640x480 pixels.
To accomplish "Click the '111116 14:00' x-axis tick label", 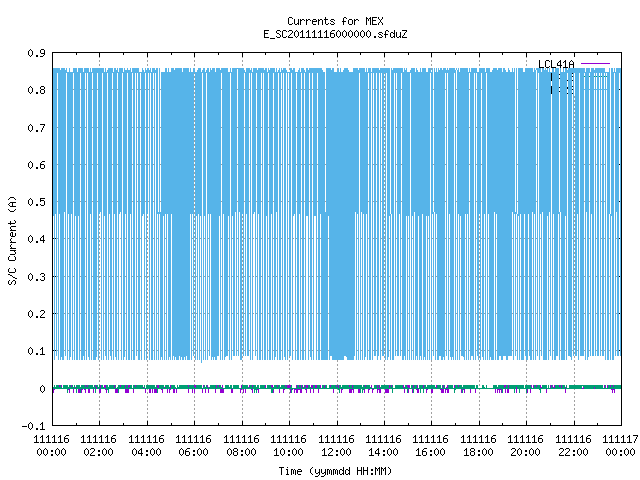I will coord(383,446).
